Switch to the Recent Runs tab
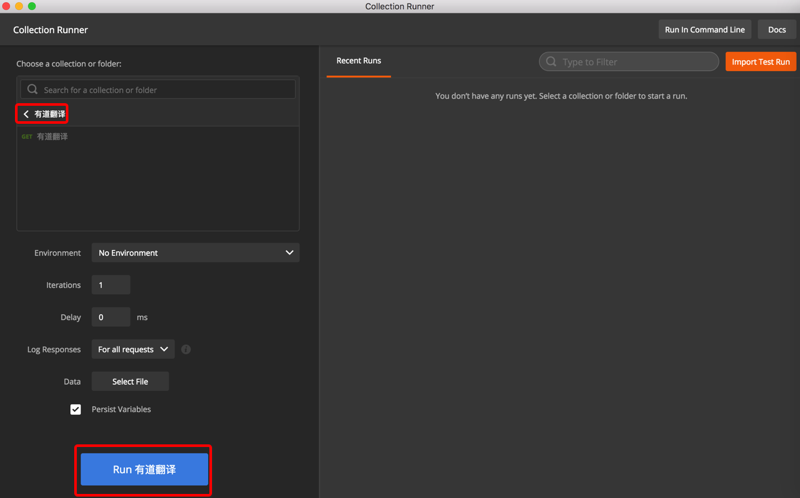800x498 pixels. (359, 61)
